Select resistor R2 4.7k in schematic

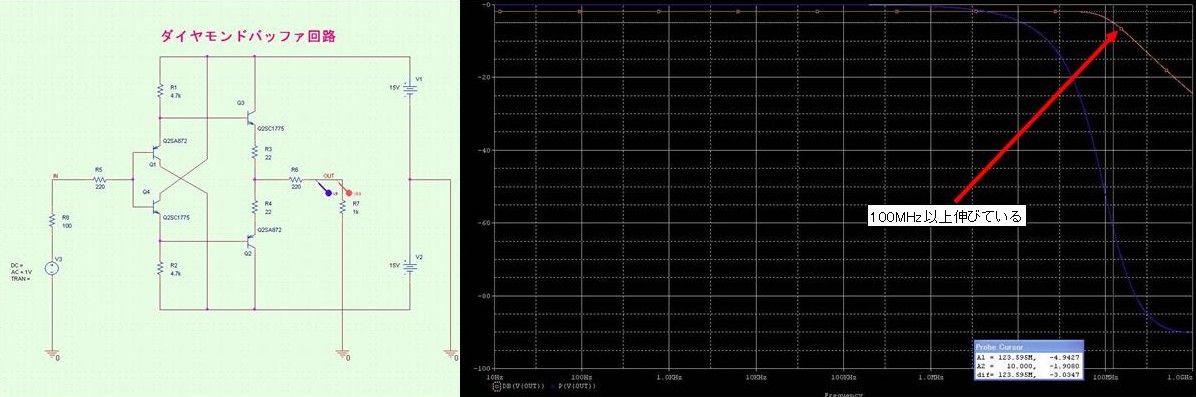(161, 269)
